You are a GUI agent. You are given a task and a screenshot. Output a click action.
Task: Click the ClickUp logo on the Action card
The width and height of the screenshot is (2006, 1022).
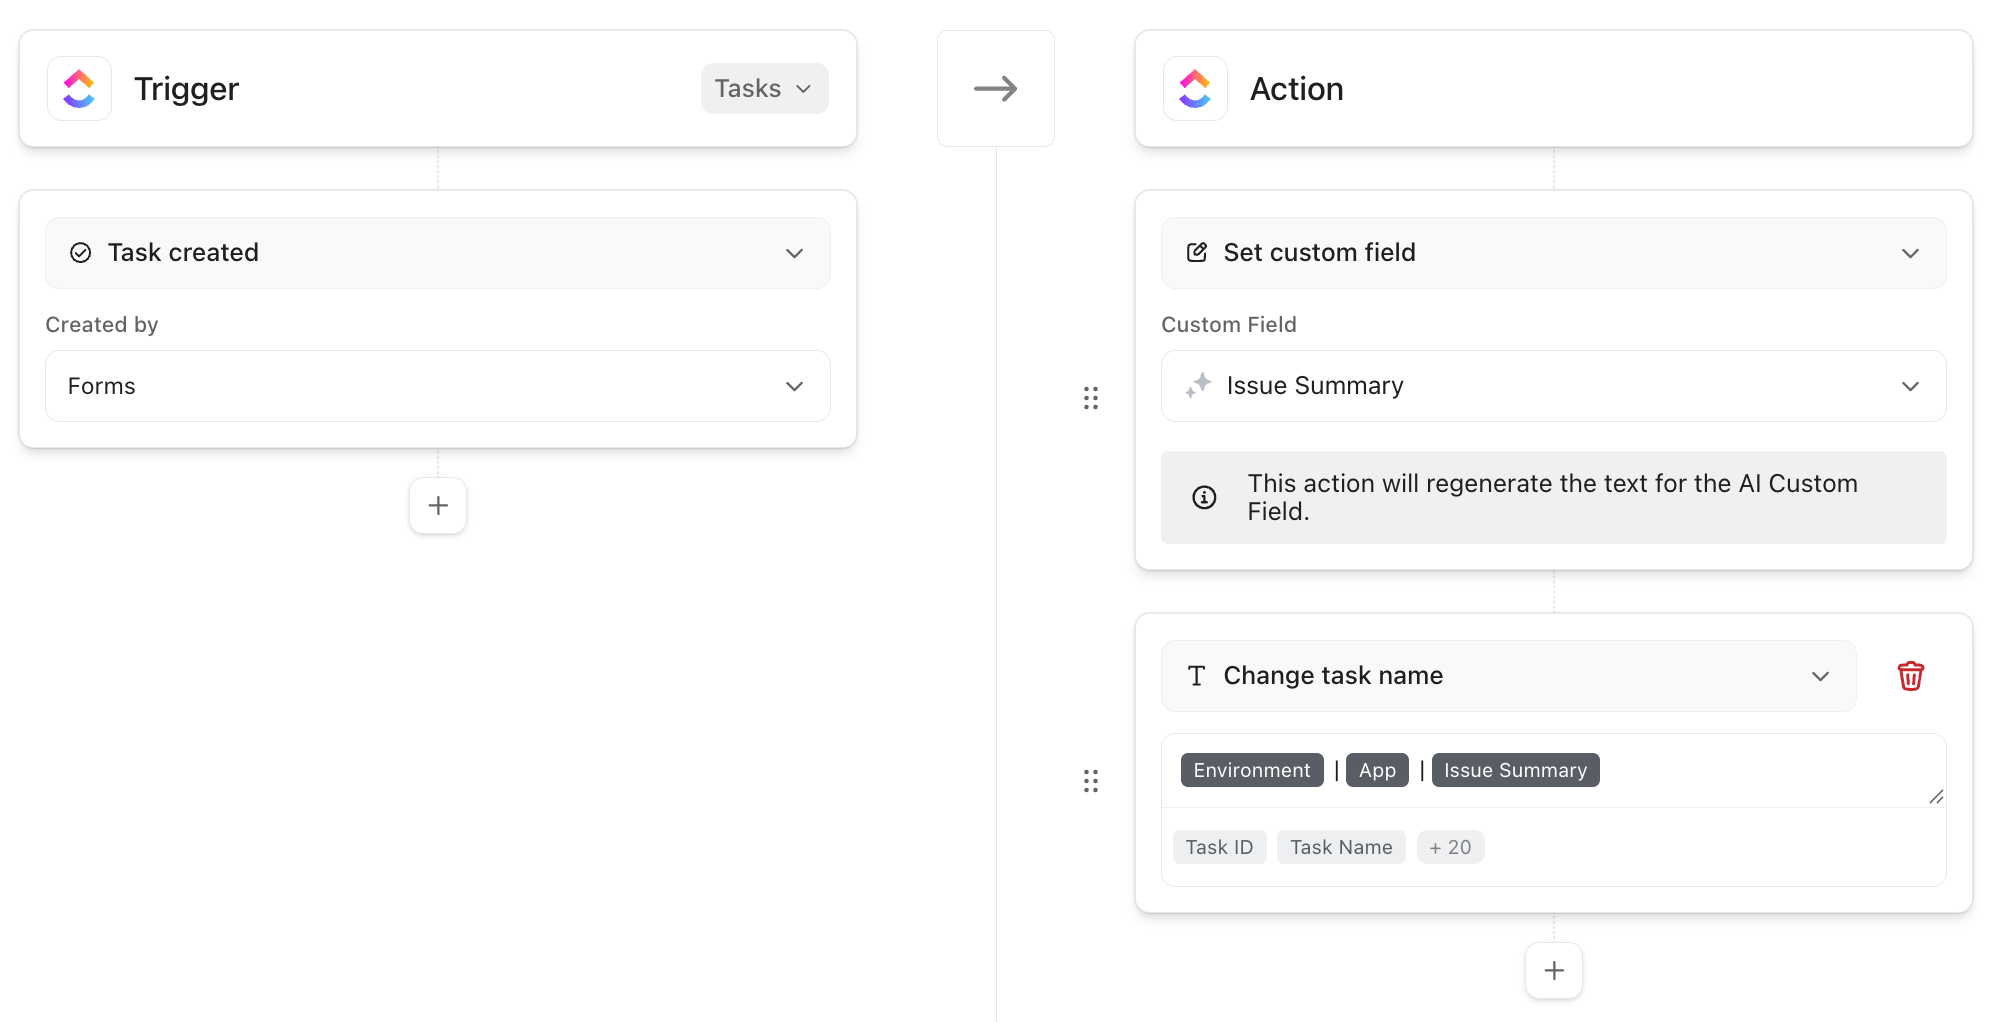click(x=1194, y=88)
